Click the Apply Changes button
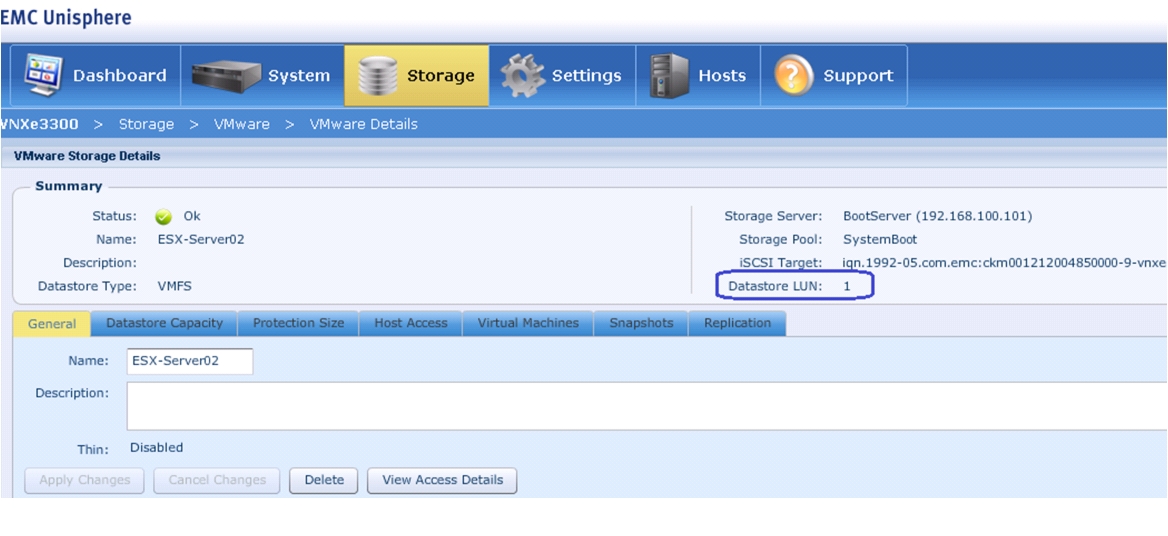 pyautogui.click(x=85, y=480)
